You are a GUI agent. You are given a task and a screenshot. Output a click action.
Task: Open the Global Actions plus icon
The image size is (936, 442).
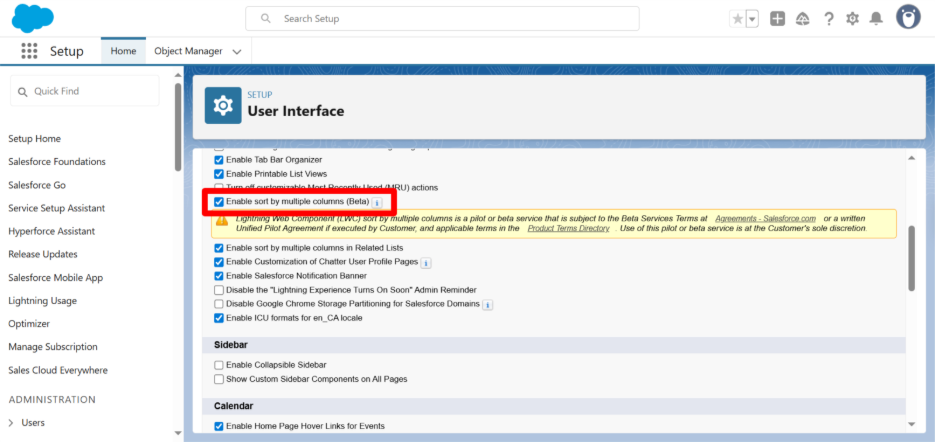[x=778, y=19]
